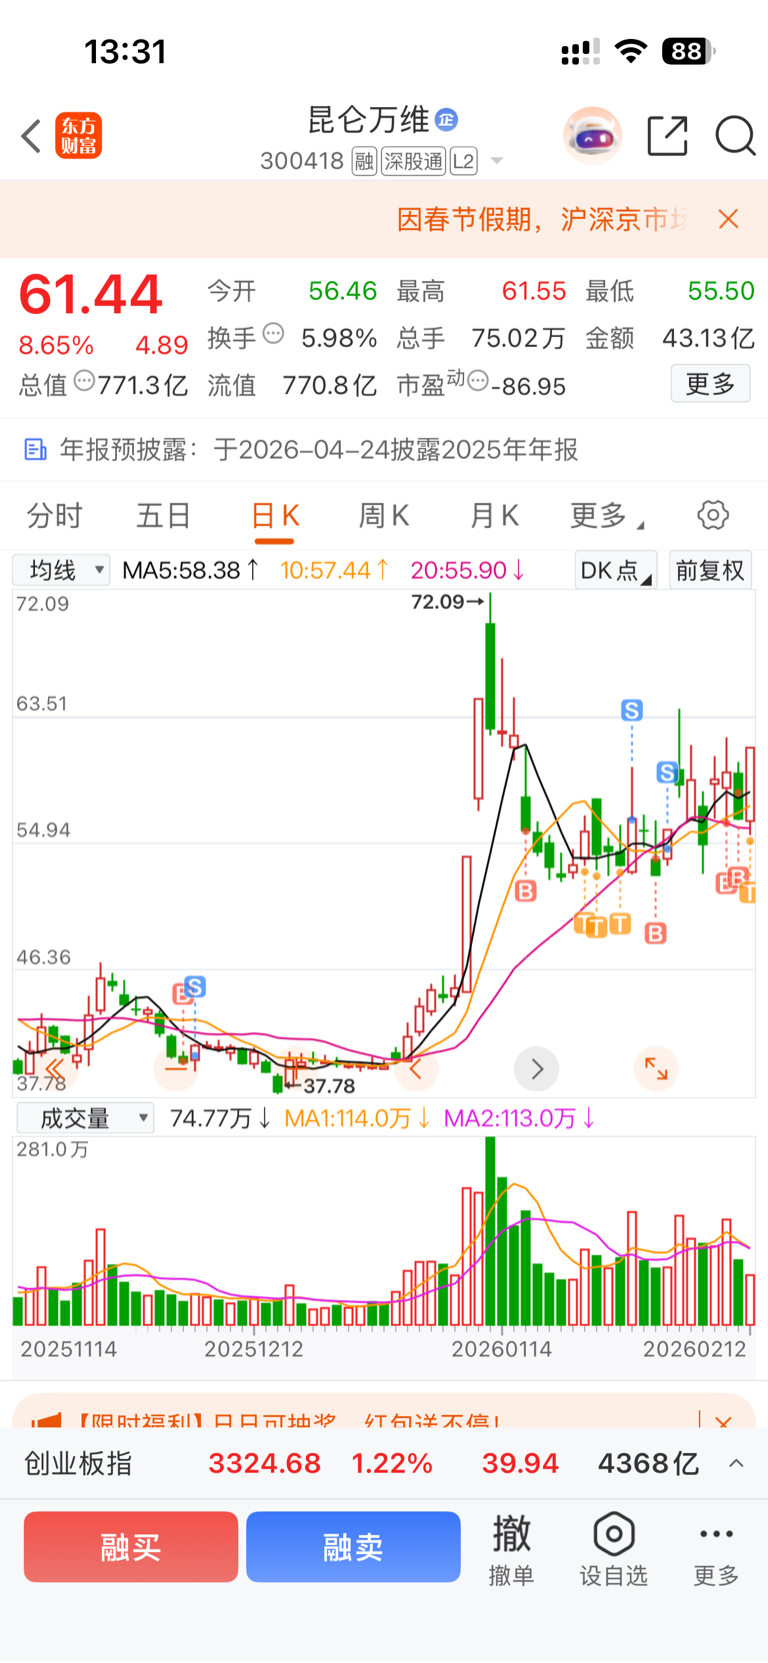Switch to the 分时 tab

coord(55,516)
